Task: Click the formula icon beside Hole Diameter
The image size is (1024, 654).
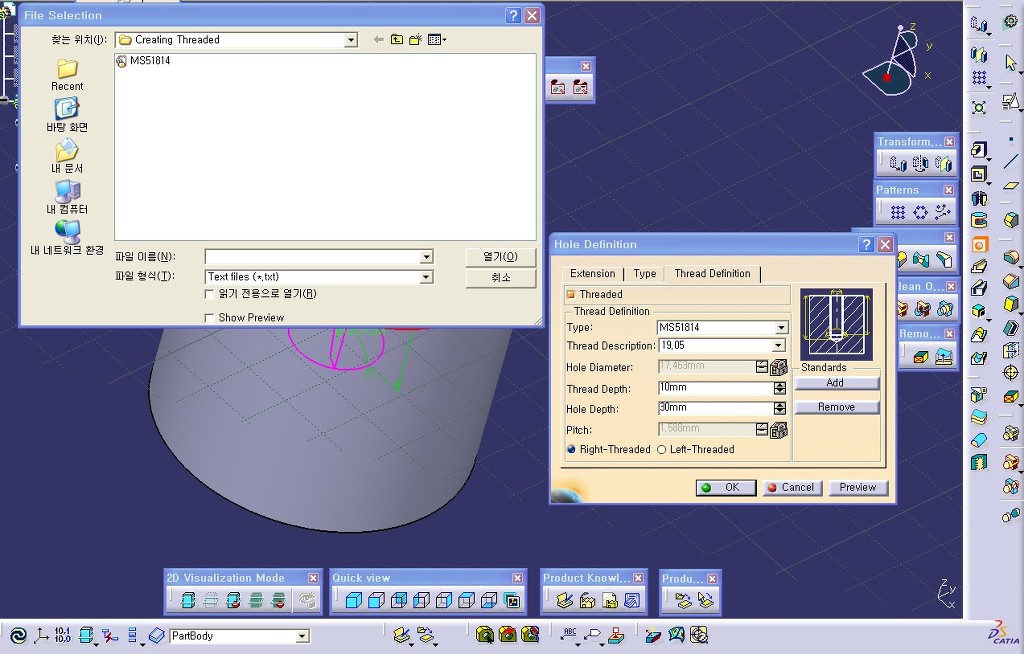Action: pyautogui.click(x=779, y=367)
